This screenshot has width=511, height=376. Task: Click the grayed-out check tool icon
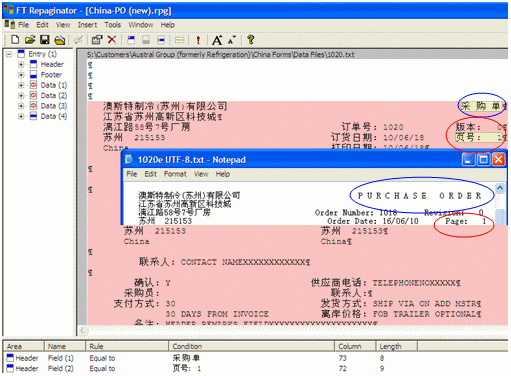tap(78, 40)
